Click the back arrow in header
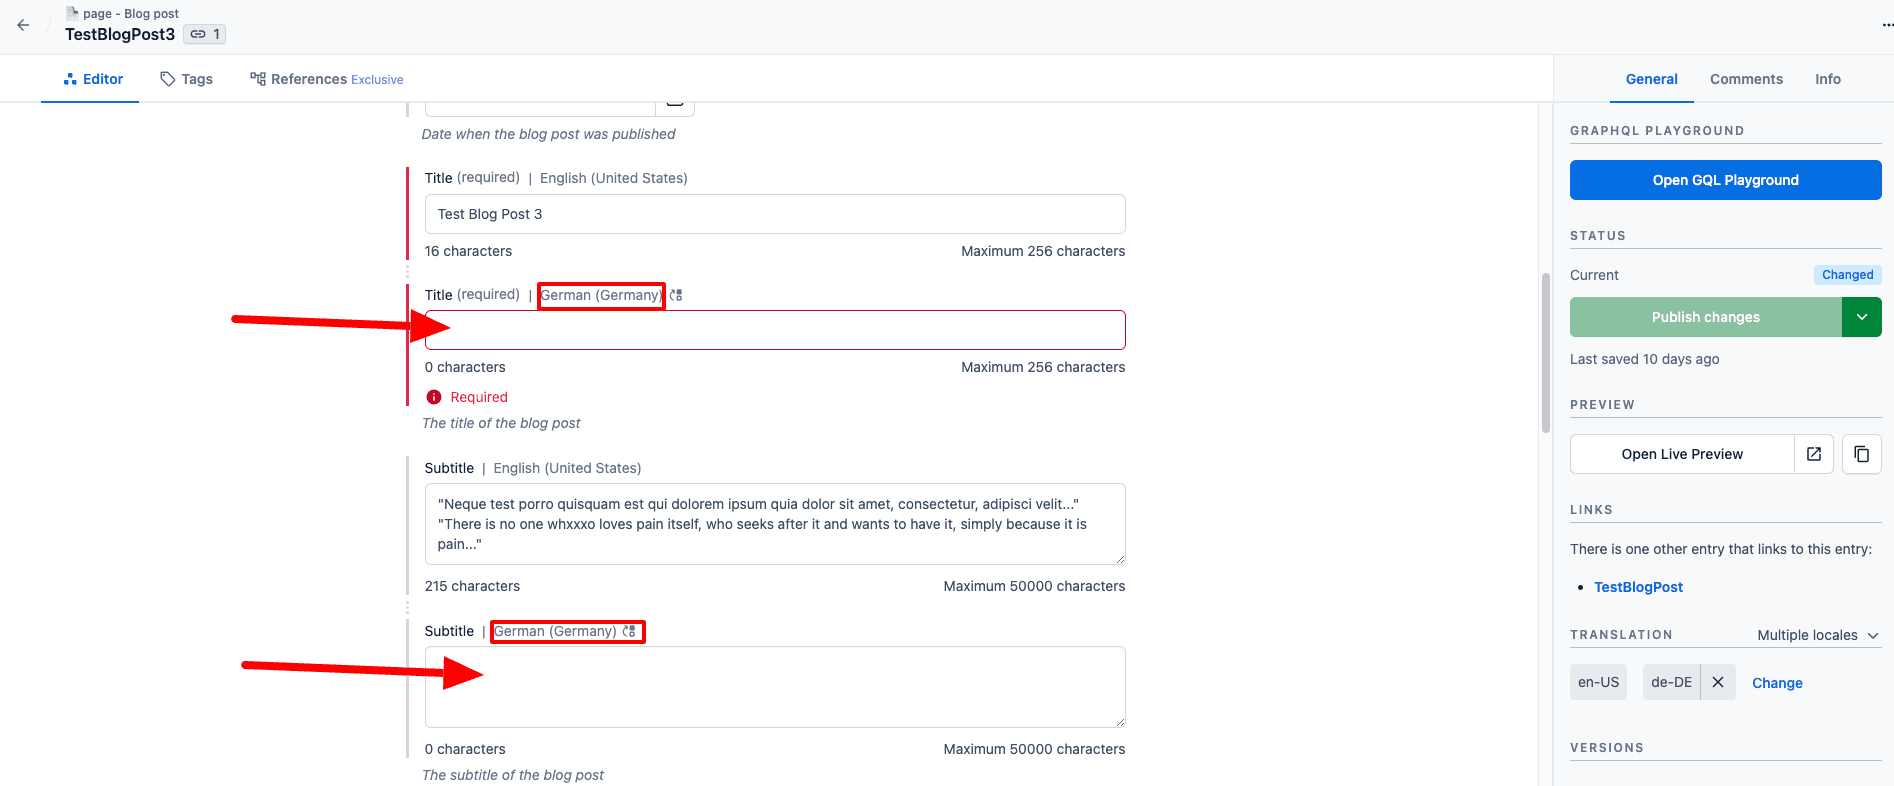1894x786 pixels. point(23,25)
